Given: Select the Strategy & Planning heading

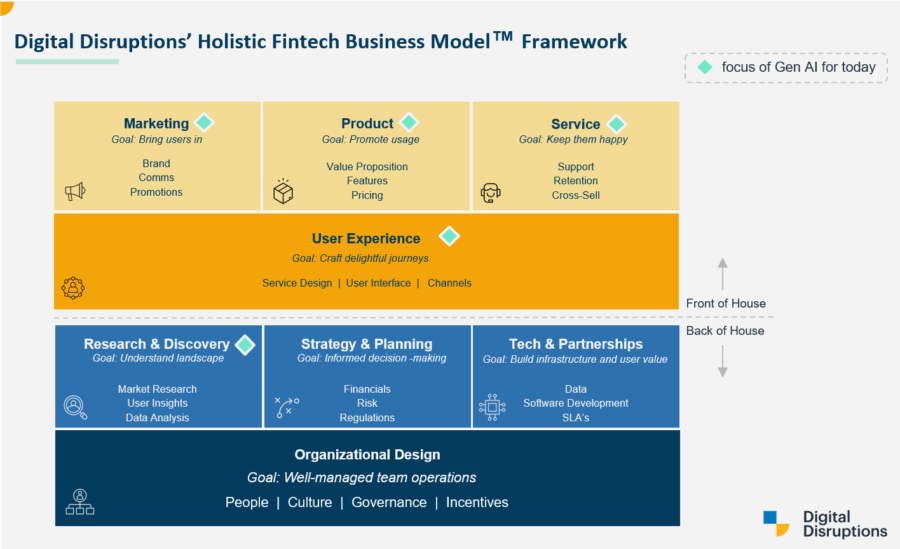Looking at the screenshot, I should [367, 344].
